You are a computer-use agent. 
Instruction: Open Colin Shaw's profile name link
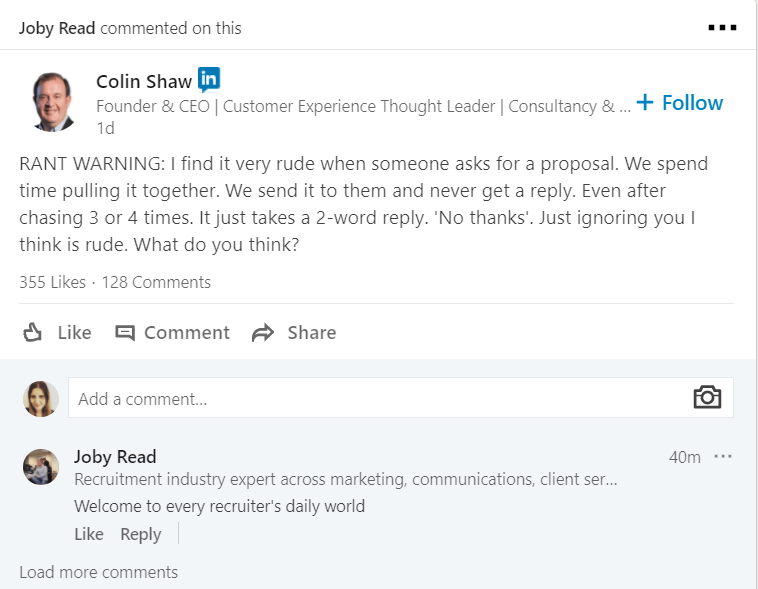click(144, 81)
